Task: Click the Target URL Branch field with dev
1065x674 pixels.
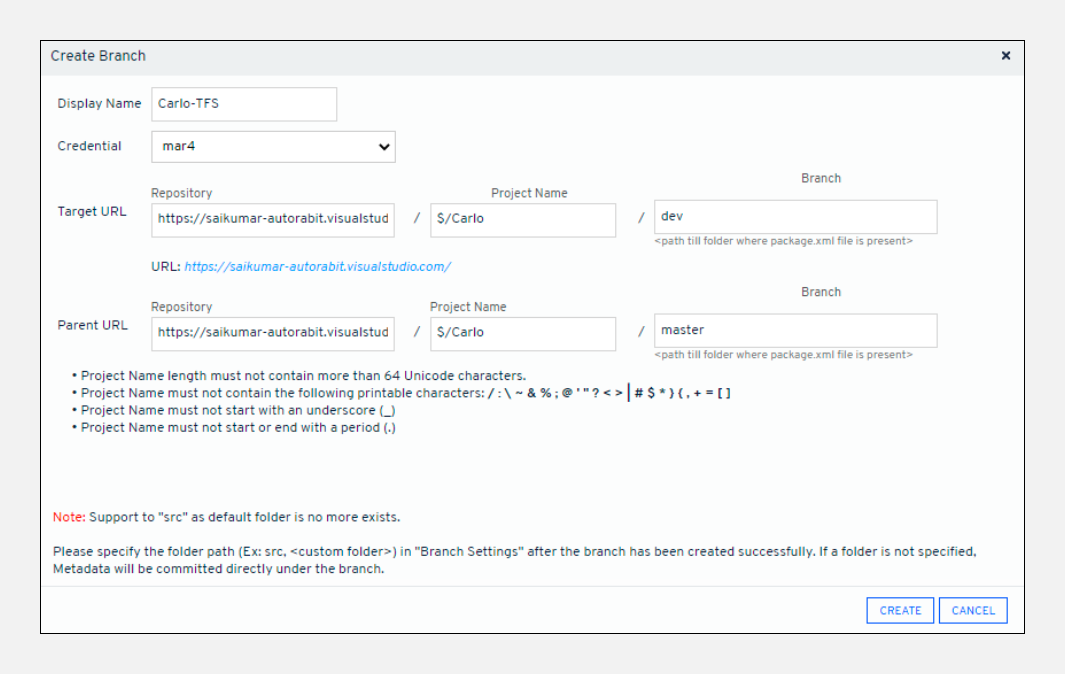Action: click(795, 216)
